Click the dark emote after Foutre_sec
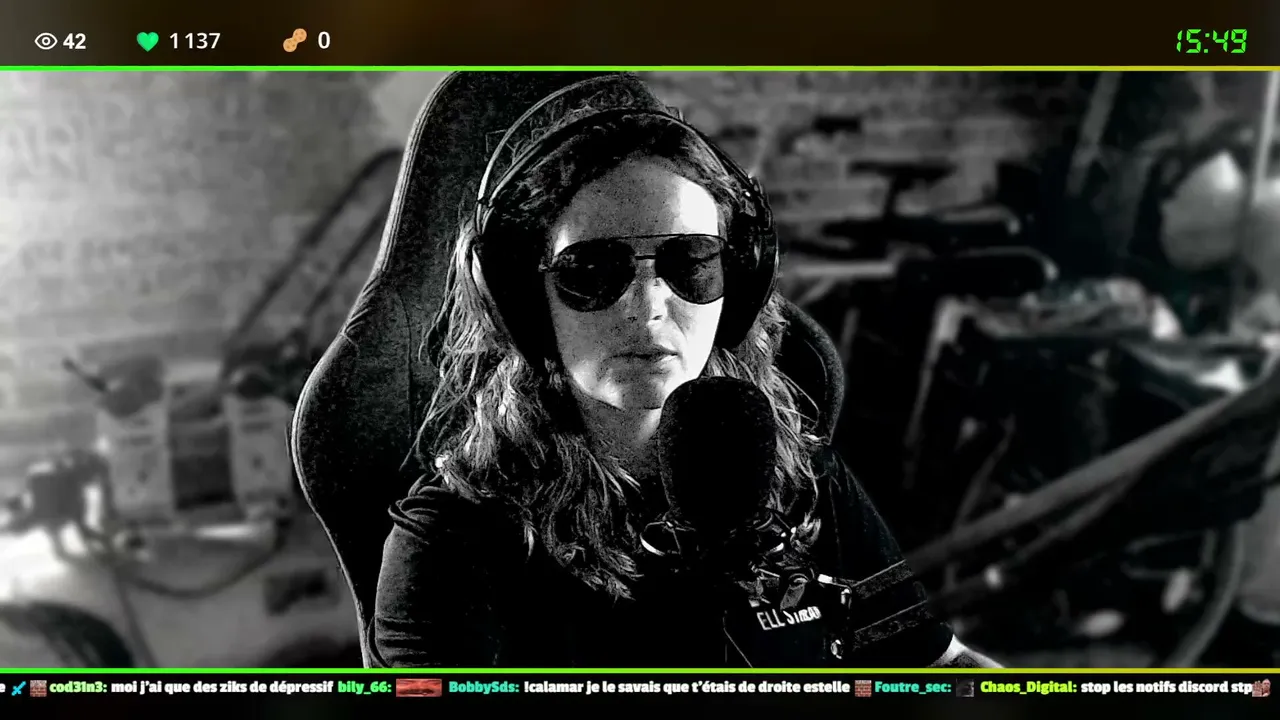This screenshot has height=720, width=1280. (x=965, y=688)
